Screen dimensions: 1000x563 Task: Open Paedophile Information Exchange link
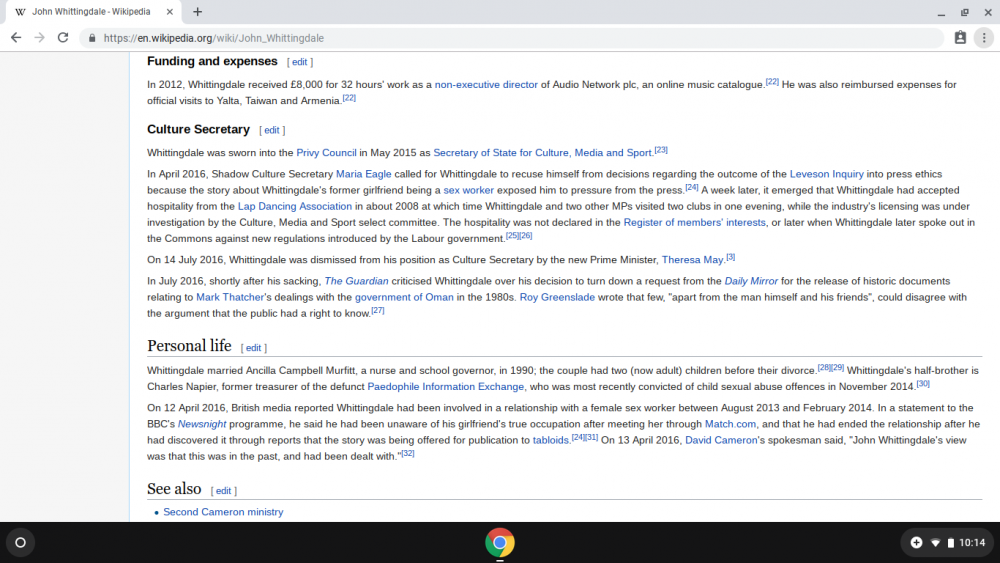tap(446, 386)
